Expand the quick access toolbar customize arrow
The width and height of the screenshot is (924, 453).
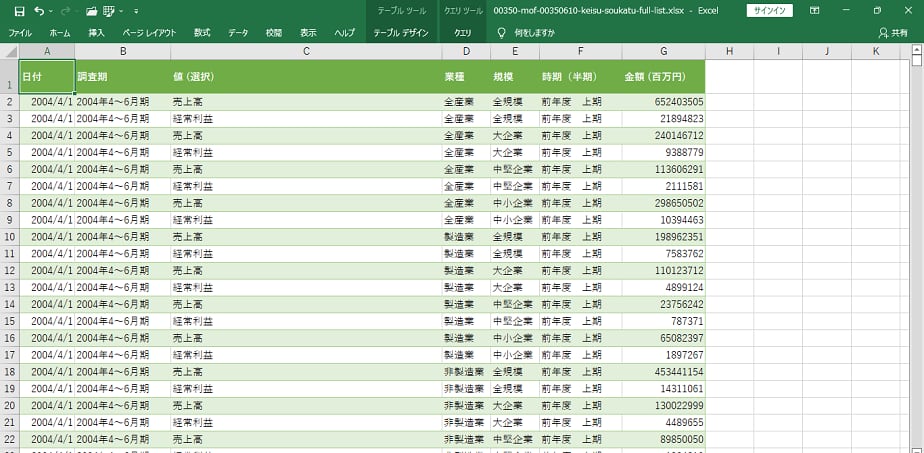[x=136, y=10]
